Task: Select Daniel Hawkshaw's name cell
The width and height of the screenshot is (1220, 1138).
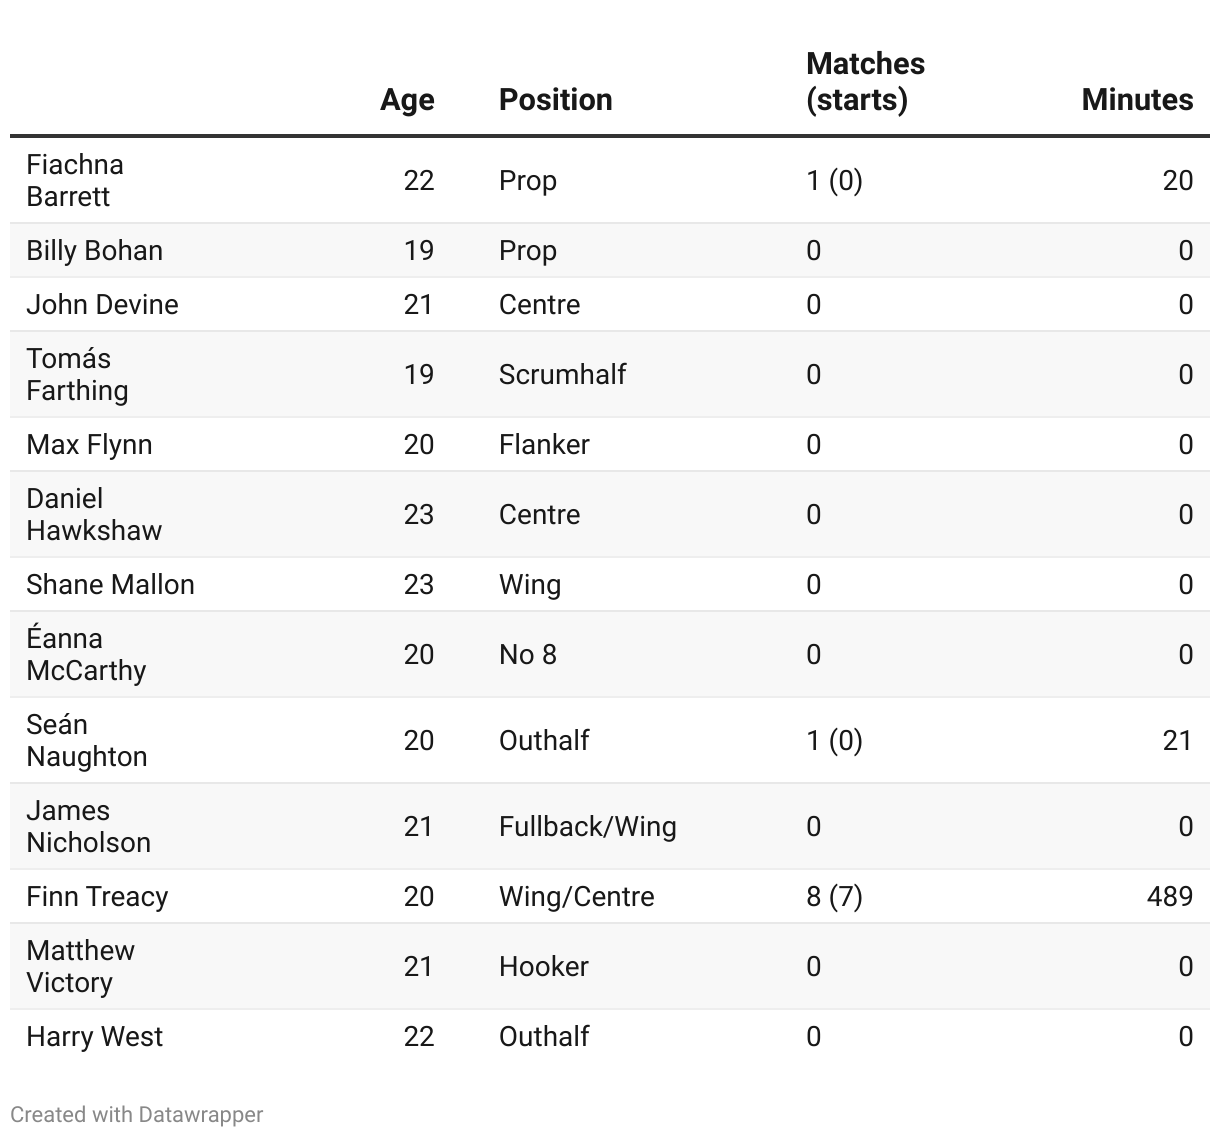Action: (93, 514)
